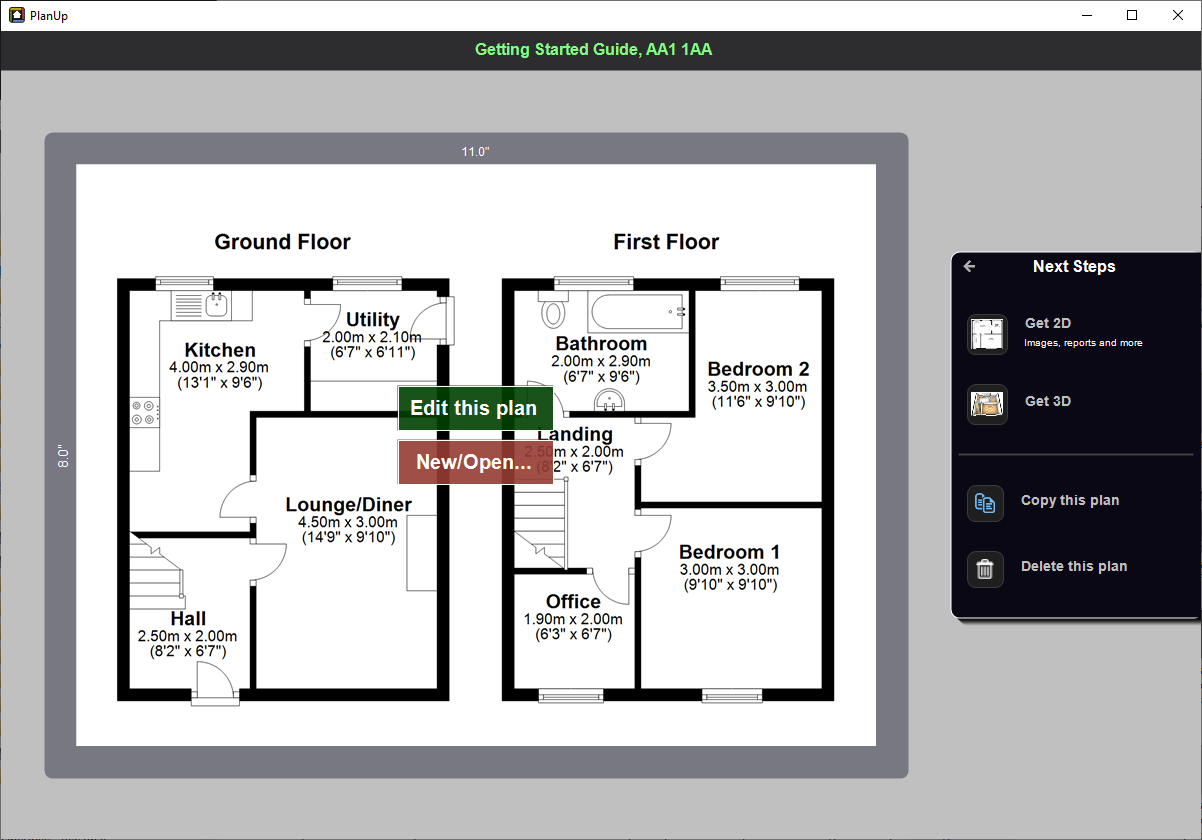Image resolution: width=1202 pixels, height=840 pixels.
Task: Go back using the Next Steps arrow
Action: 969,266
